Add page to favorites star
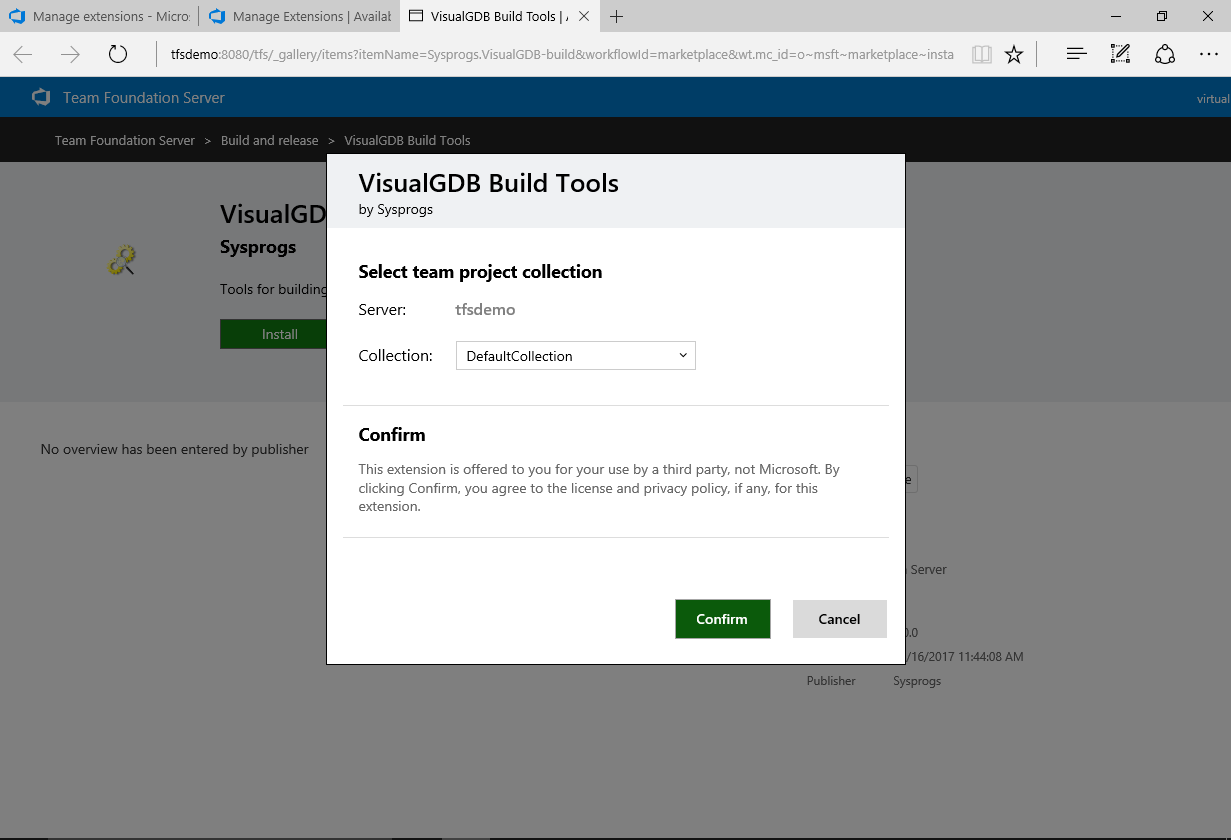Viewport: 1231px width, 840px height. (1014, 55)
